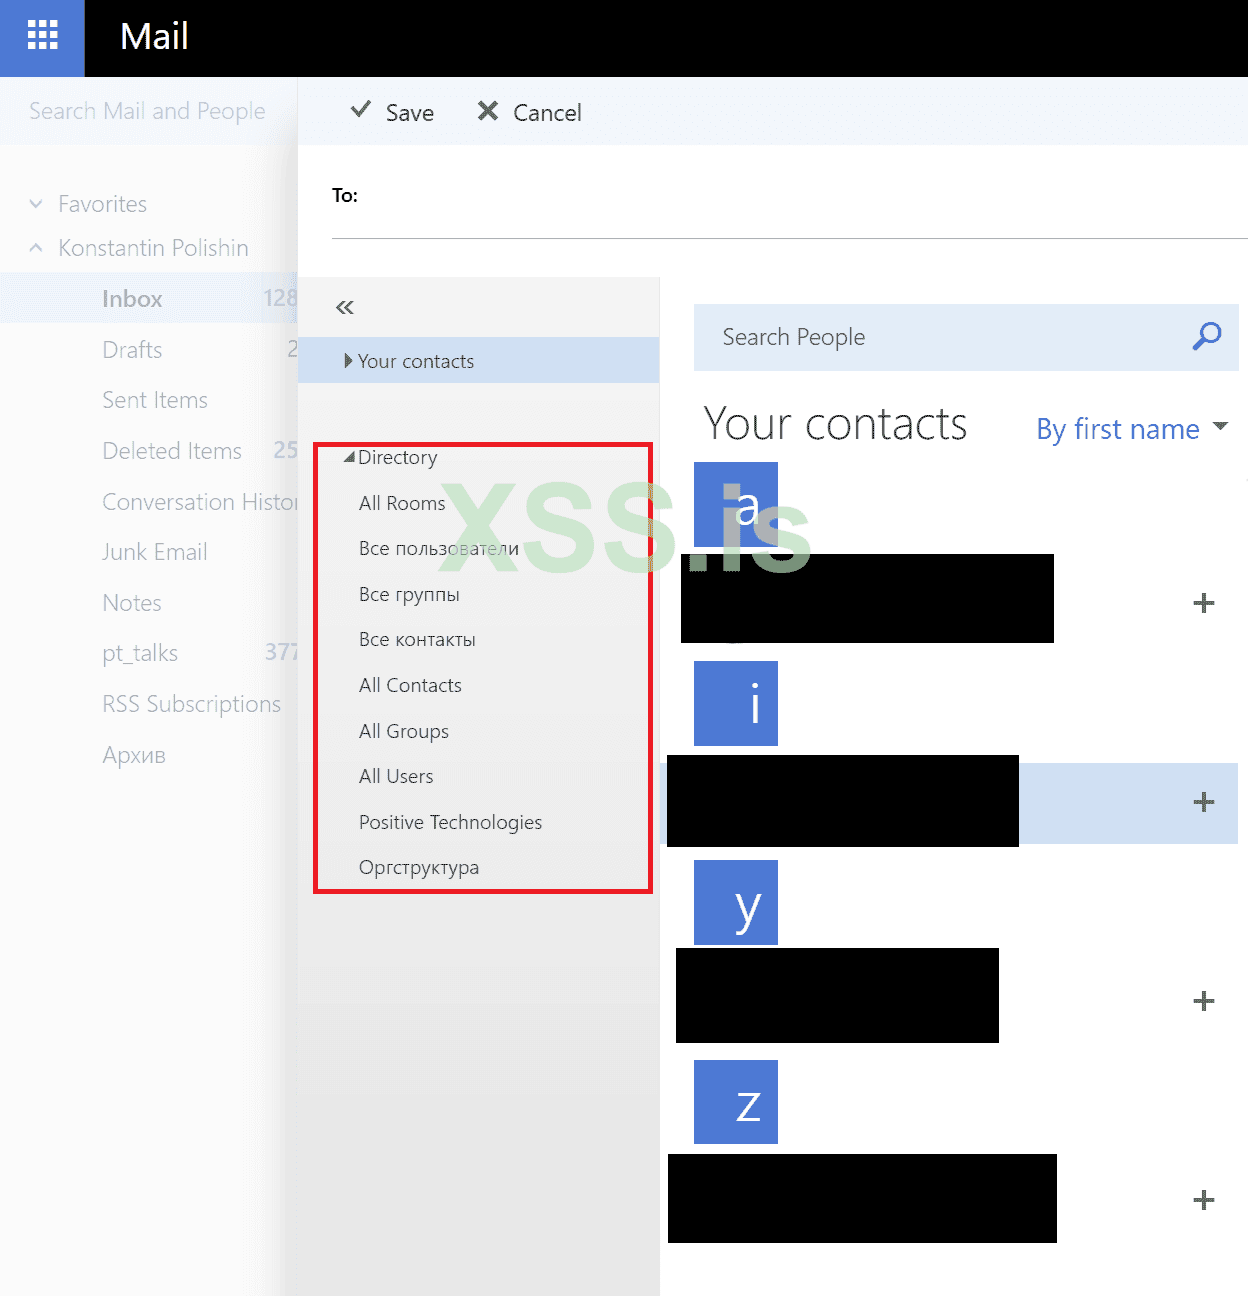
Task: Open the Drafts folder
Action: click(132, 350)
